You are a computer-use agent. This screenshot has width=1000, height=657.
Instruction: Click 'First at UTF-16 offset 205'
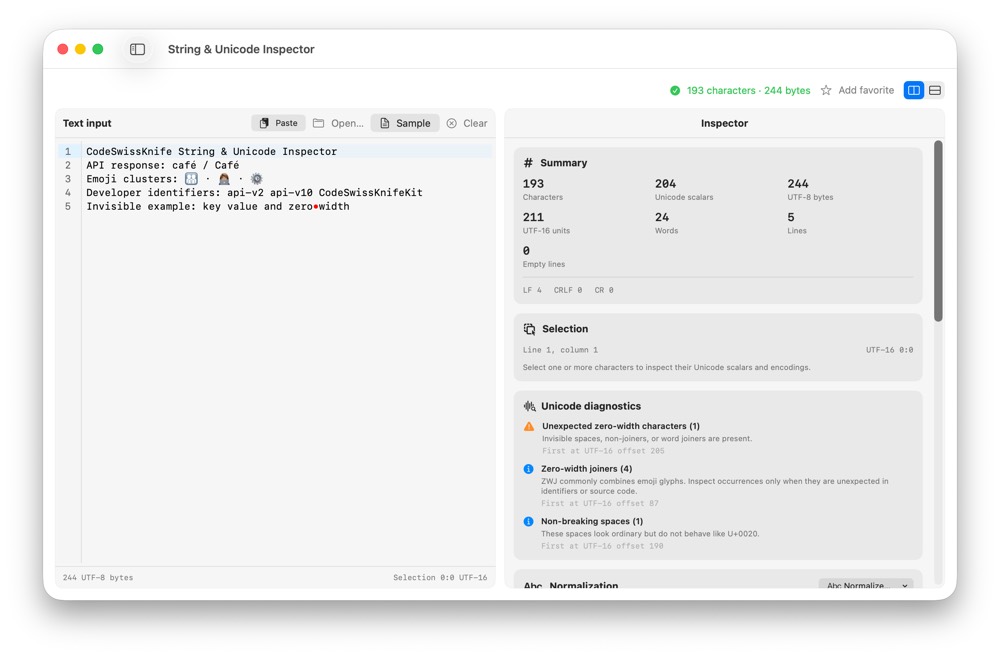tap(603, 451)
